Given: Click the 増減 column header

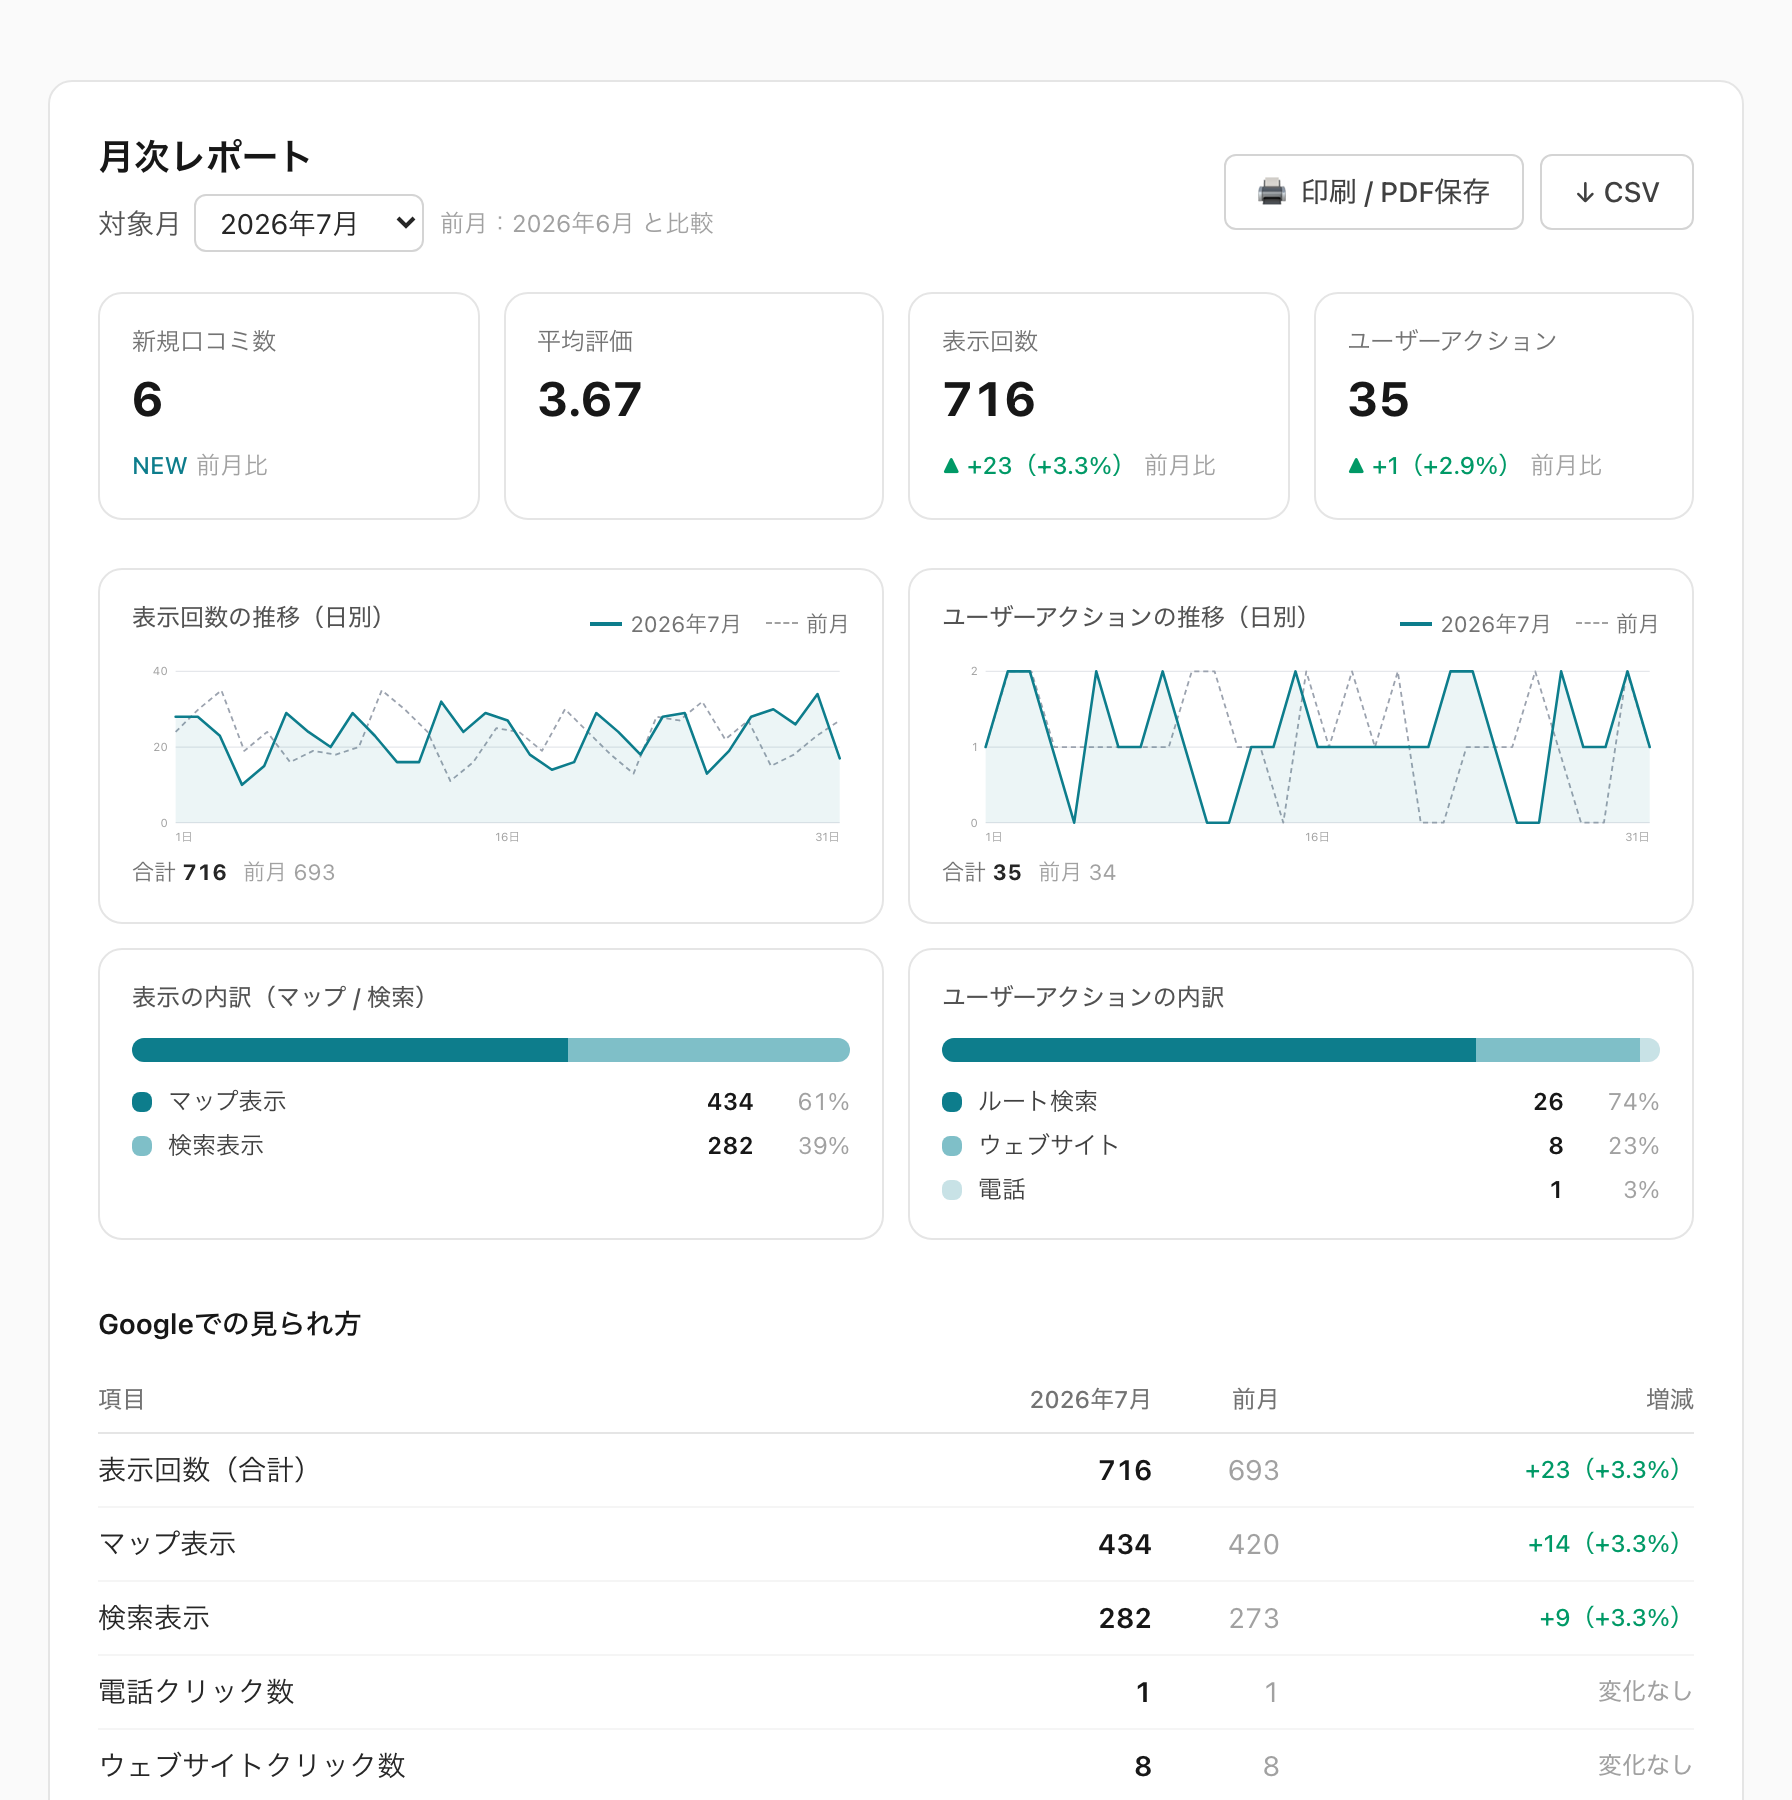Looking at the screenshot, I should coord(1670,1399).
